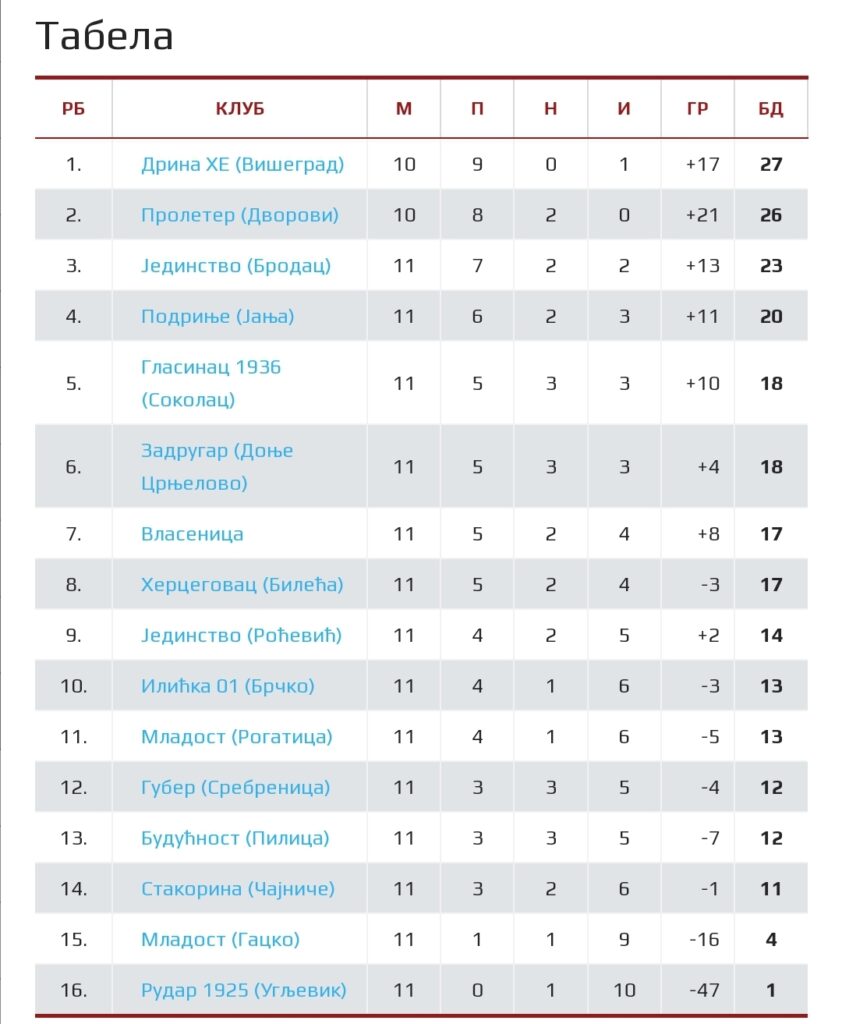Open the Власеница club link
This screenshot has width=842, height=1024.
coord(192,534)
